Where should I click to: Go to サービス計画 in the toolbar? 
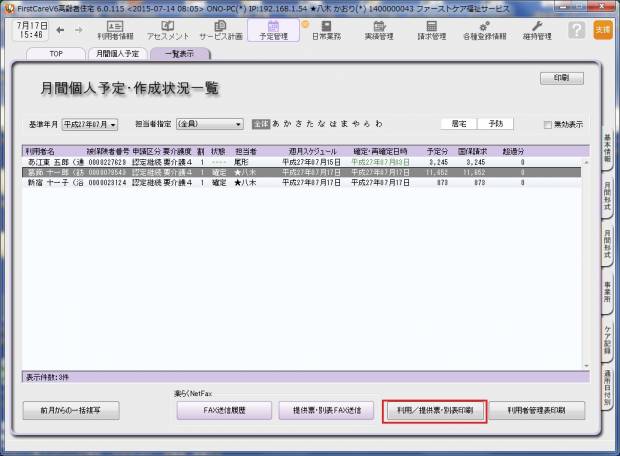pos(219,29)
